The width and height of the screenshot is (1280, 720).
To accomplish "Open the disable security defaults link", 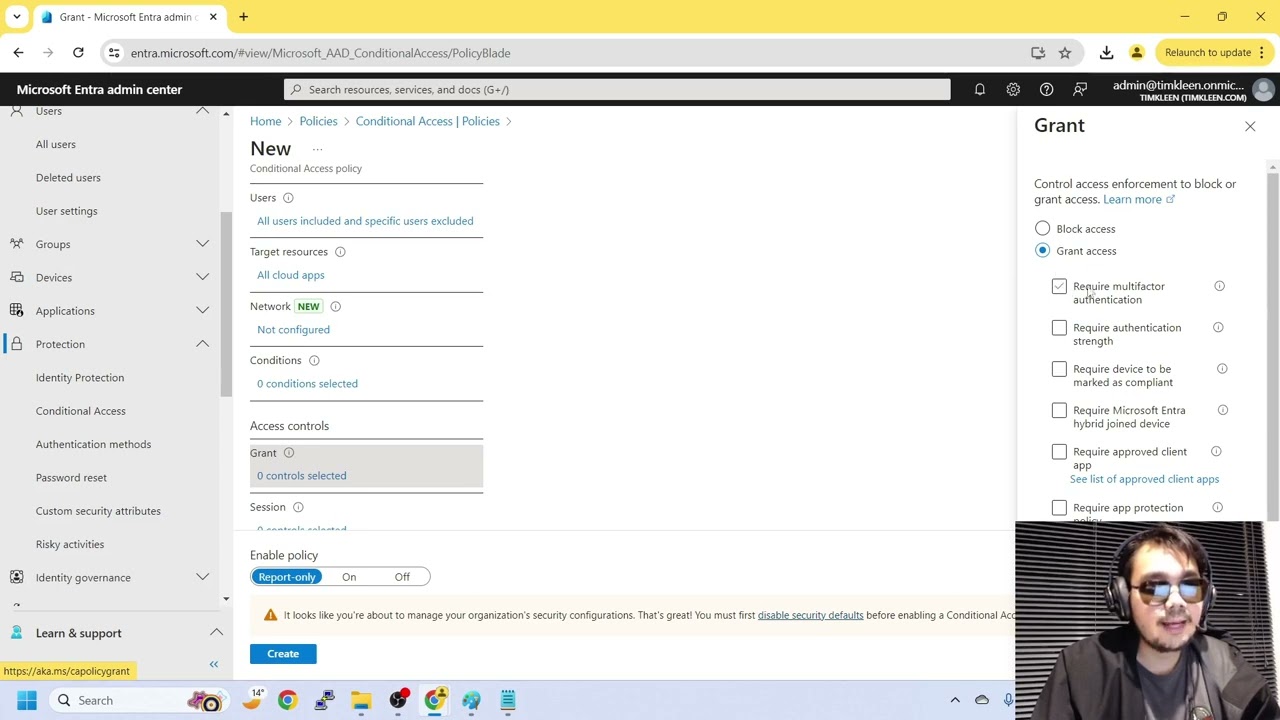I will (x=810, y=615).
